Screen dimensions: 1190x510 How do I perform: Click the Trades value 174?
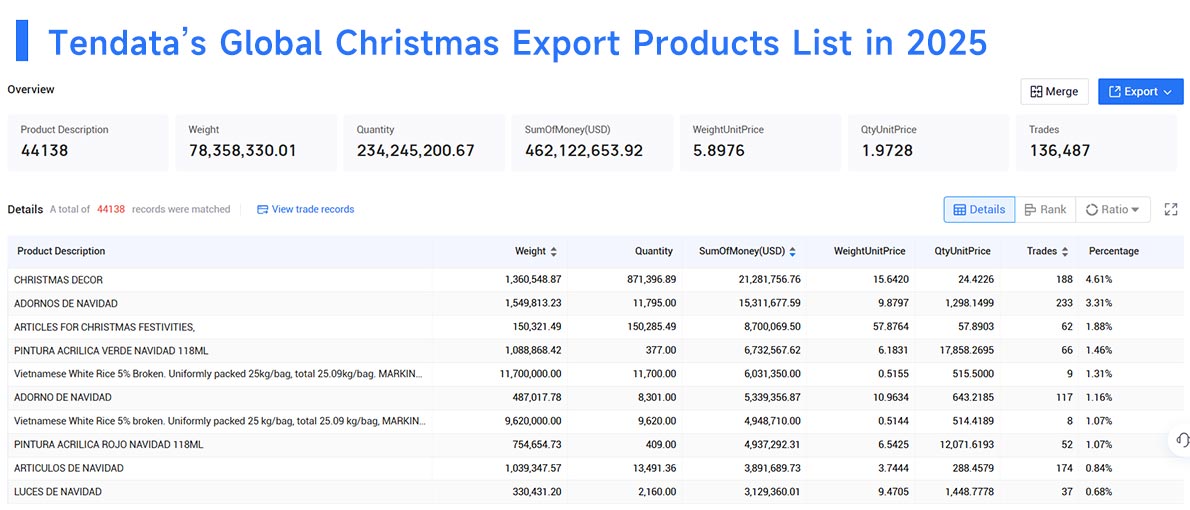[x=1064, y=468]
